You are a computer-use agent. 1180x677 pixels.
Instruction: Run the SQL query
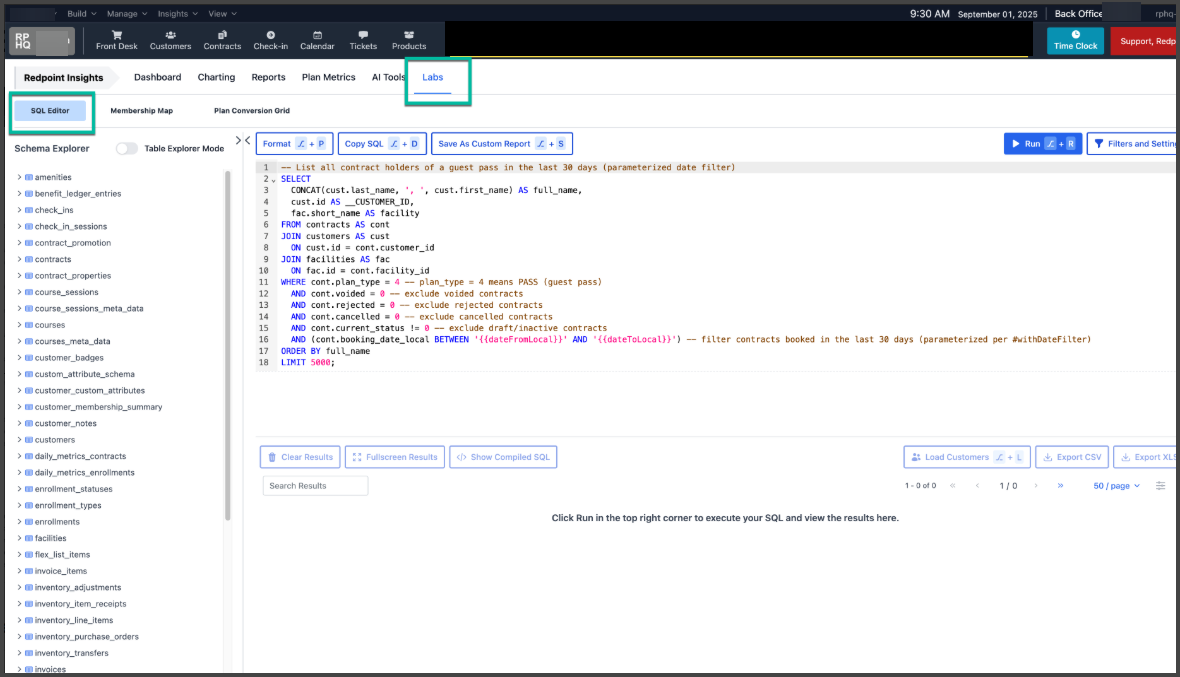tap(1042, 144)
